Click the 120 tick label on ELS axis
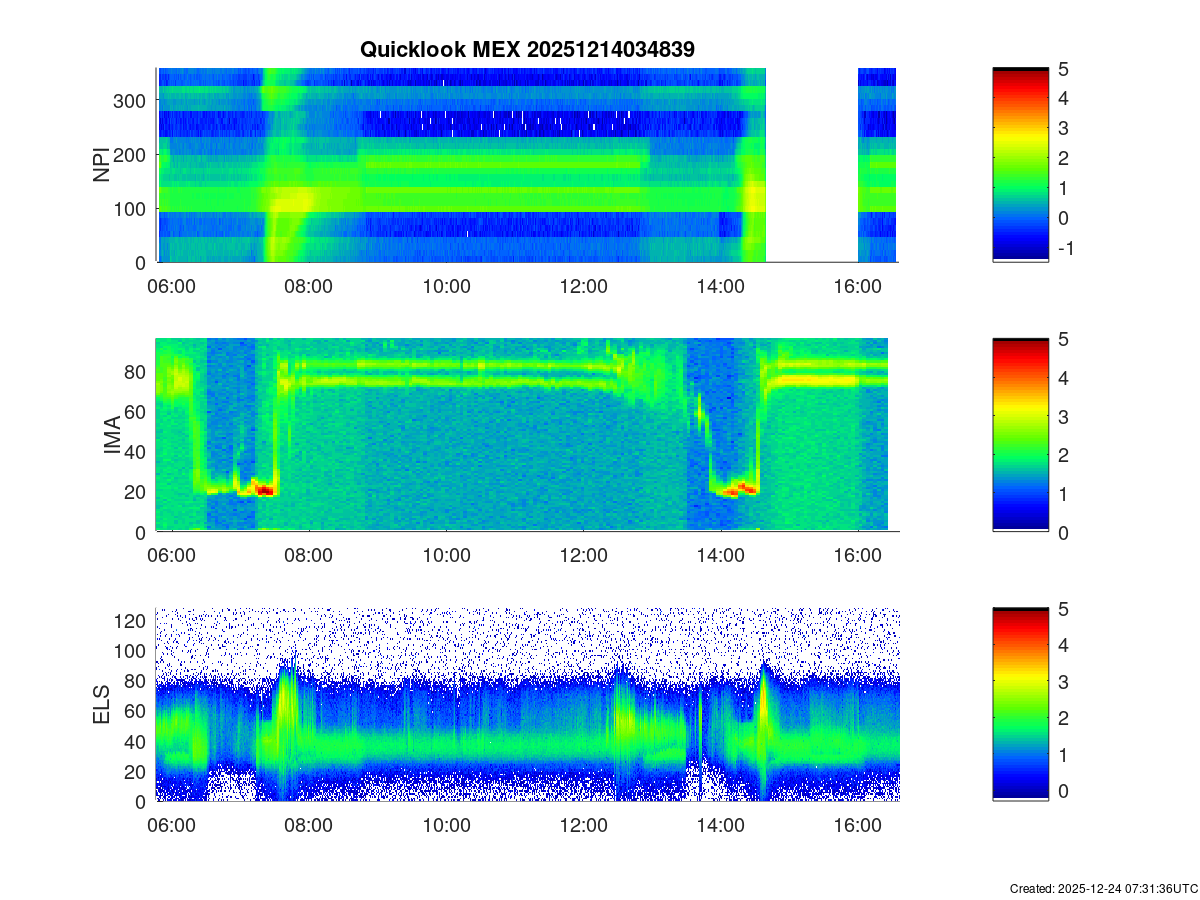1200x900 pixels. pyautogui.click(x=131, y=621)
